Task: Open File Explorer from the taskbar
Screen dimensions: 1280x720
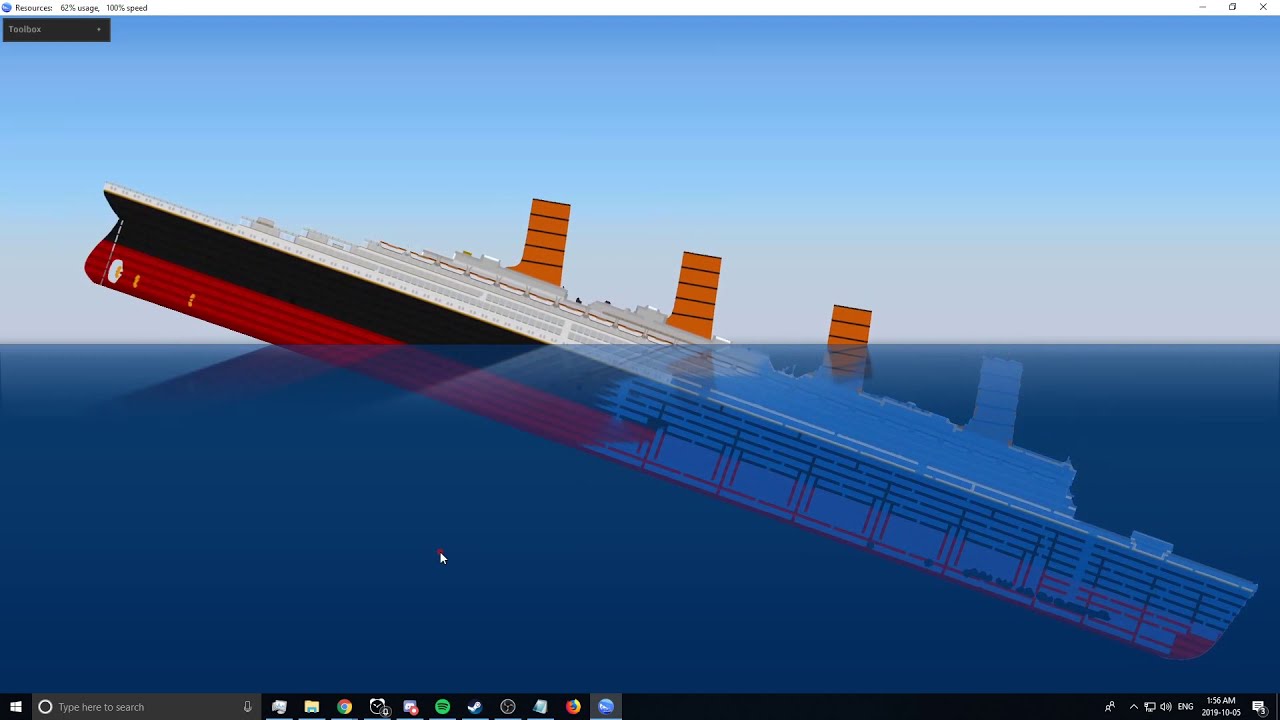Action: click(312, 707)
